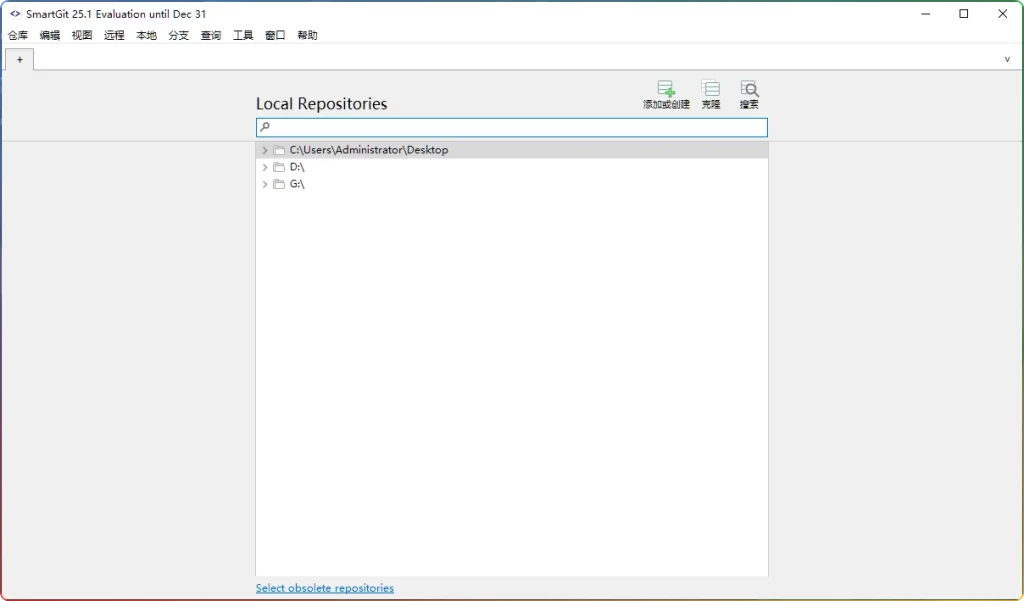Click the folder icon beside the Desktop repository
The height and width of the screenshot is (601, 1024).
tap(278, 149)
